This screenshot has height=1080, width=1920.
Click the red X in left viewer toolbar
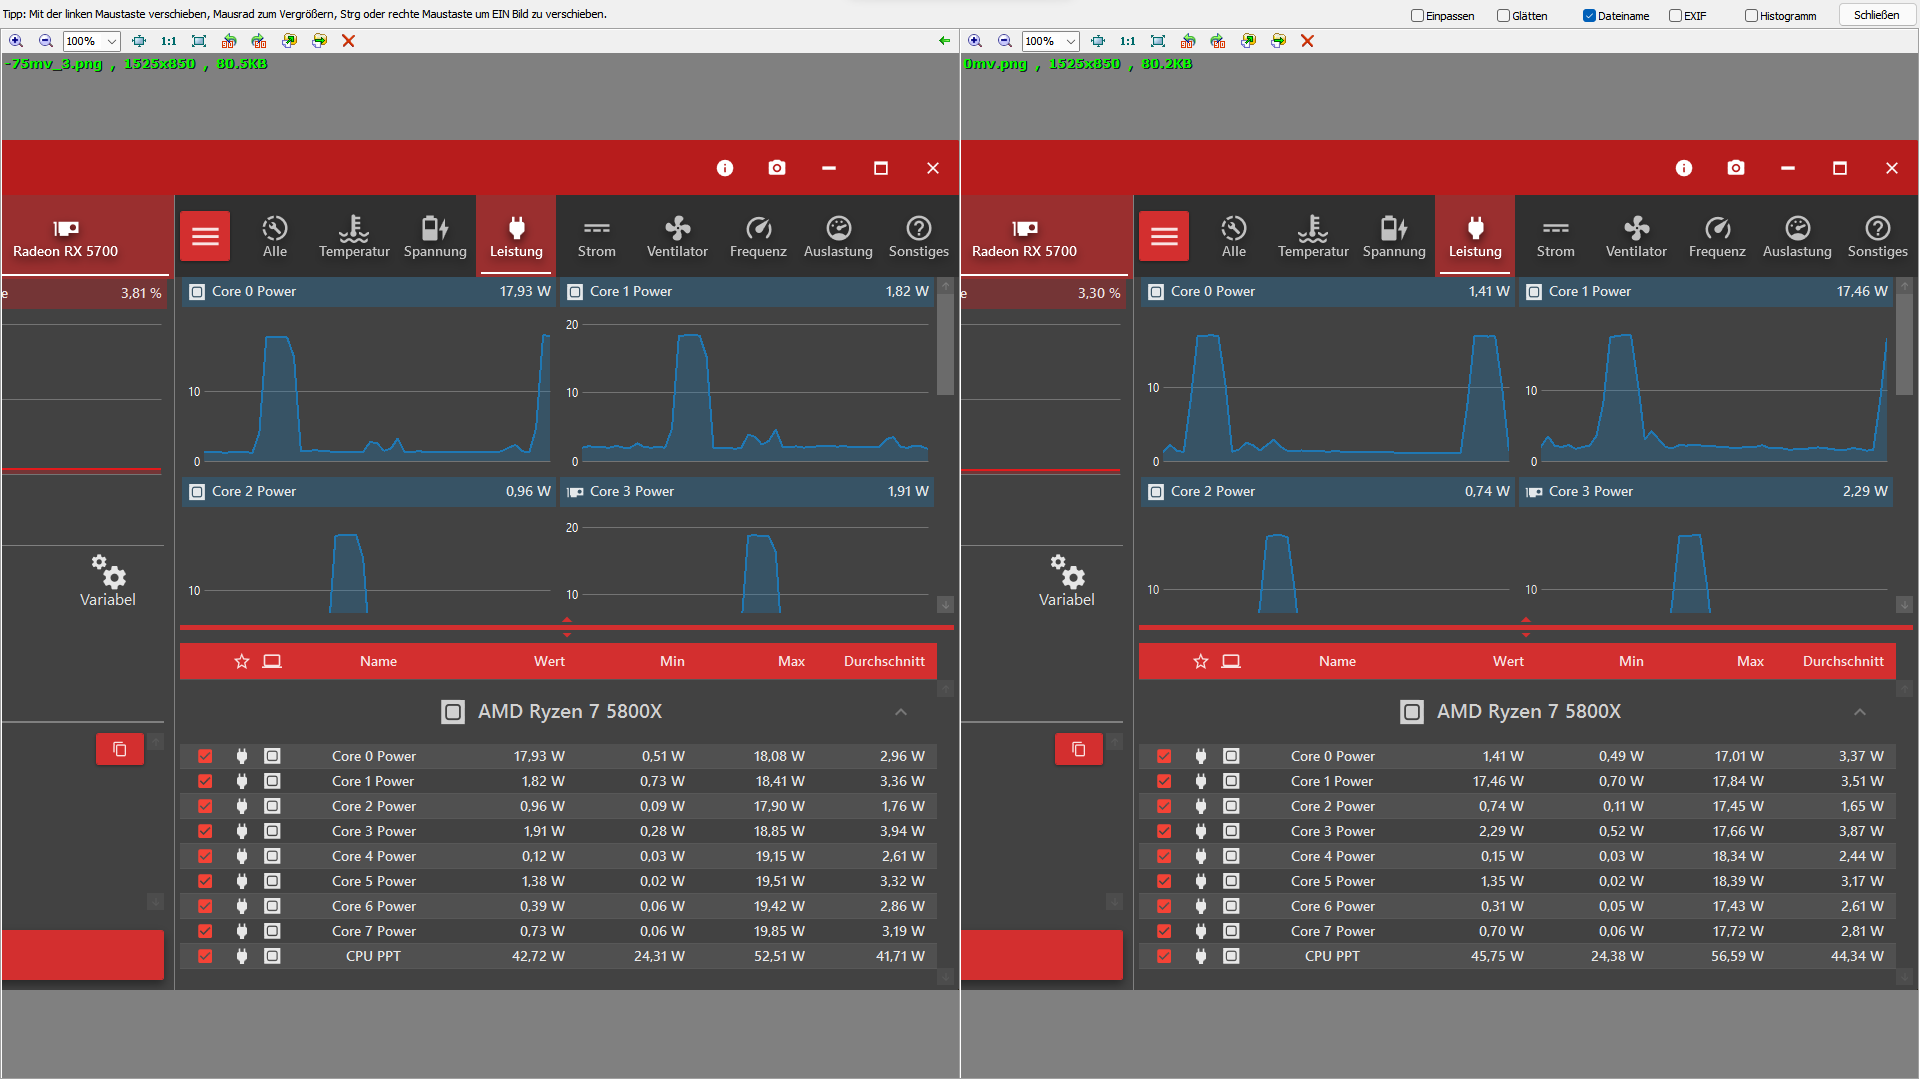click(348, 41)
